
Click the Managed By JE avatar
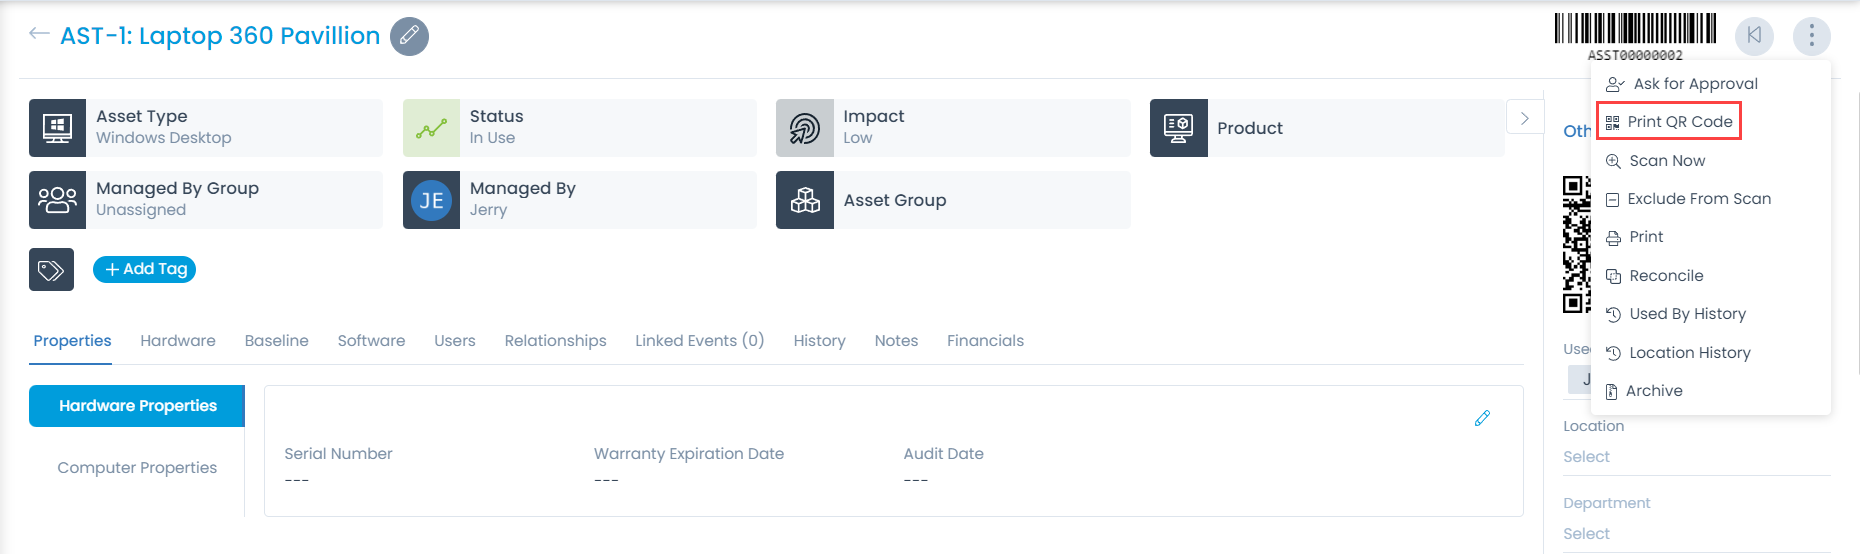tap(431, 200)
